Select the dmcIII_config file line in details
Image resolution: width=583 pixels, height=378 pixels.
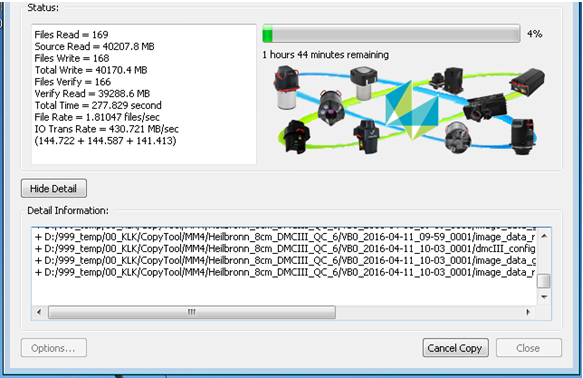pos(285,249)
